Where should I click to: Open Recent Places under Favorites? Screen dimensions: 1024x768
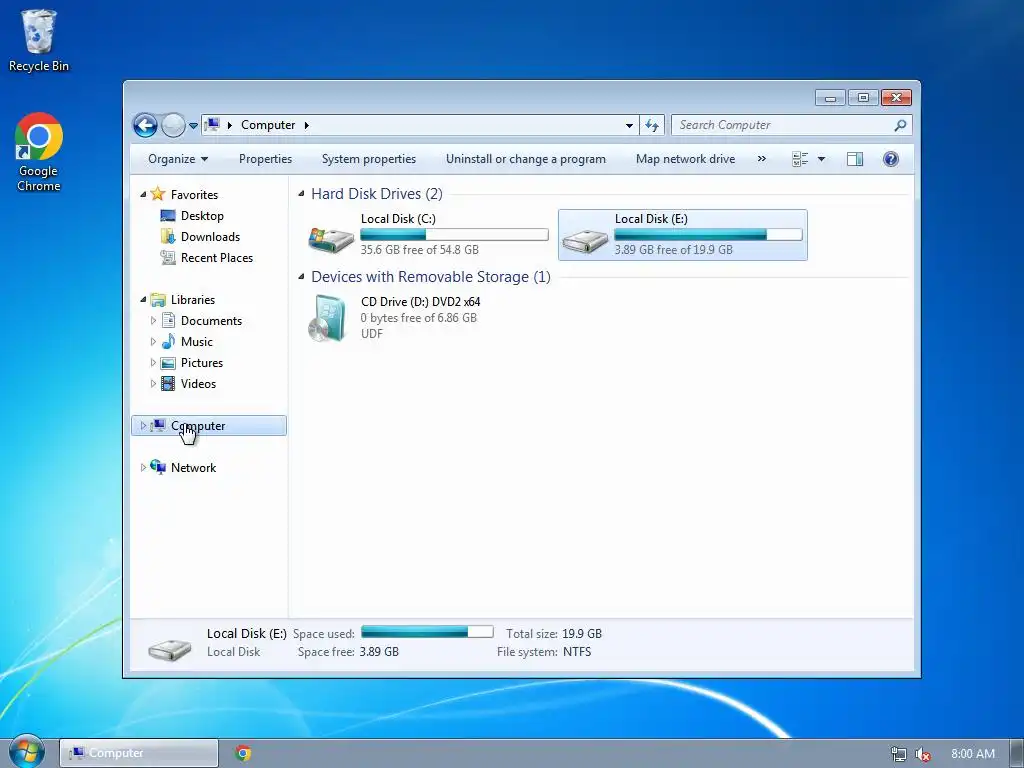tap(217, 257)
